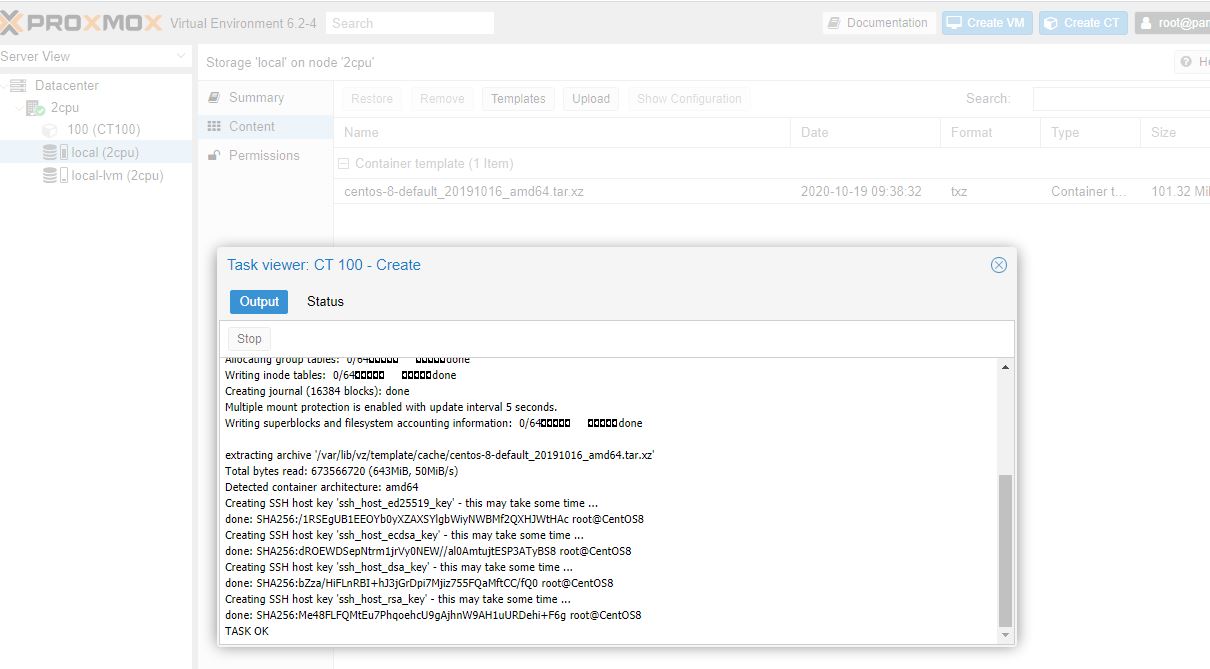
Task: Click the Create VM button
Action: tap(987, 23)
